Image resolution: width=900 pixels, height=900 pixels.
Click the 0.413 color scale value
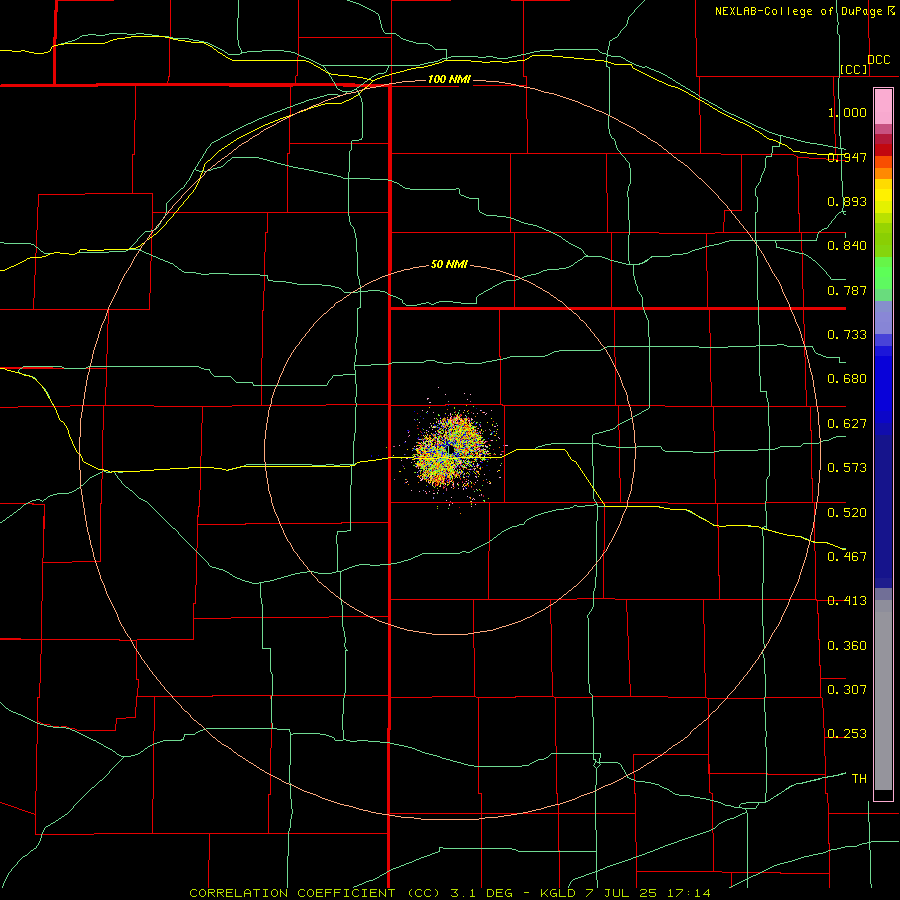point(847,601)
